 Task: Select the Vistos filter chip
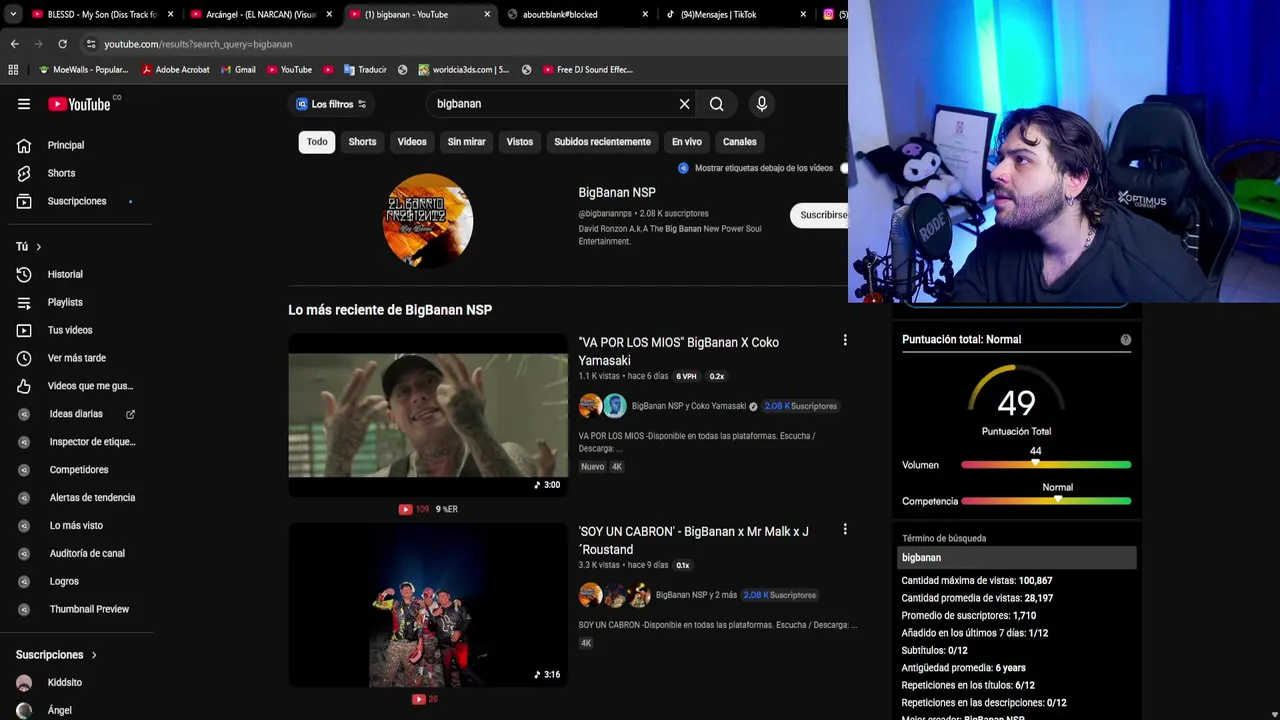(520, 142)
